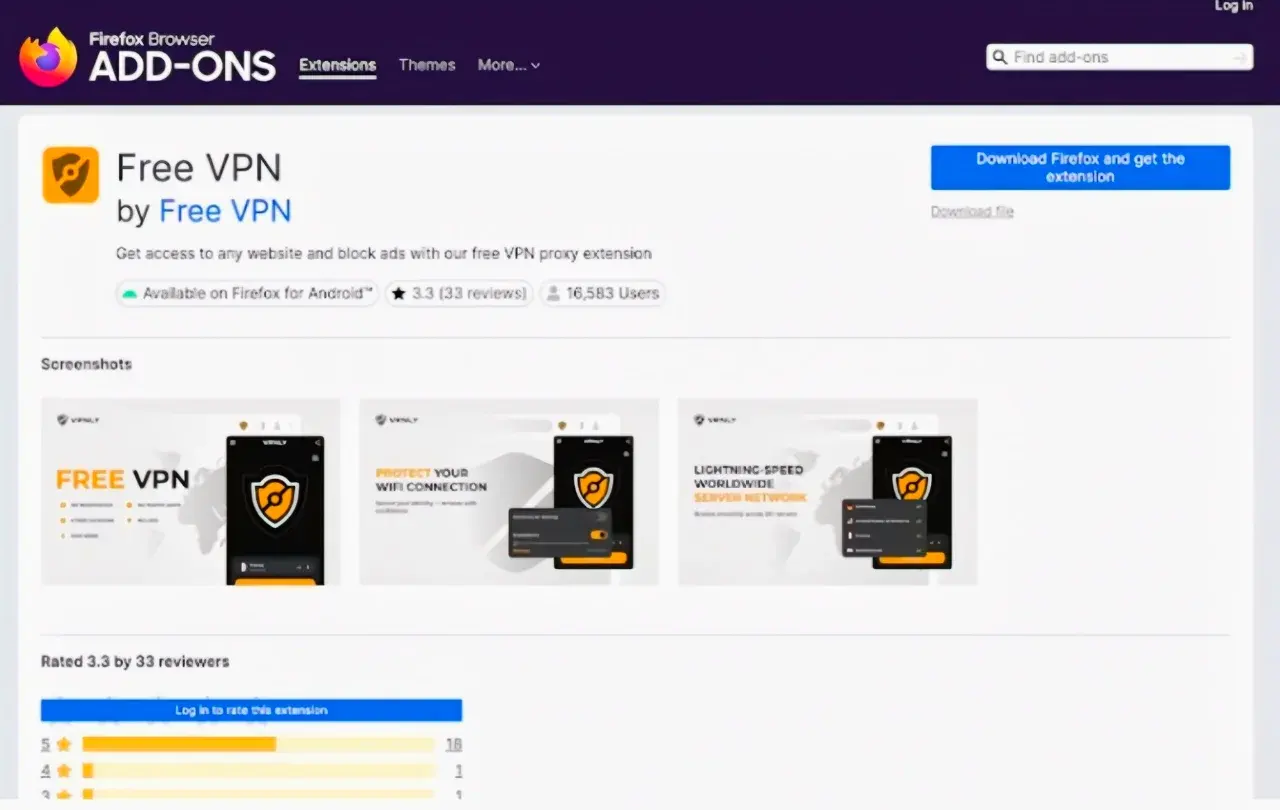Click the search submit arrow icon

[x=1241, y=58]
